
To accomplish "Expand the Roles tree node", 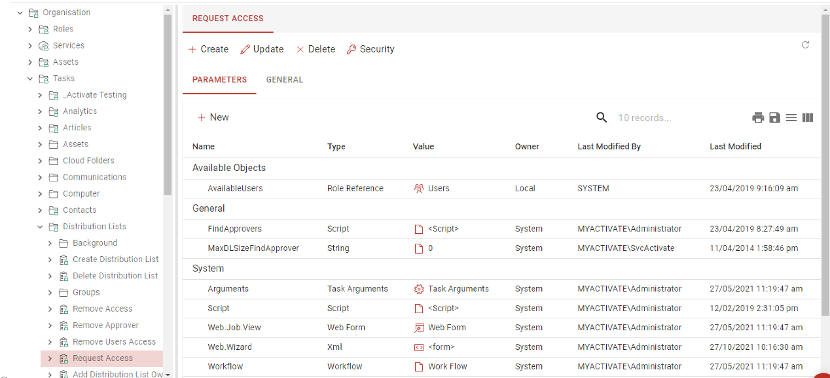I will [30, 29].
